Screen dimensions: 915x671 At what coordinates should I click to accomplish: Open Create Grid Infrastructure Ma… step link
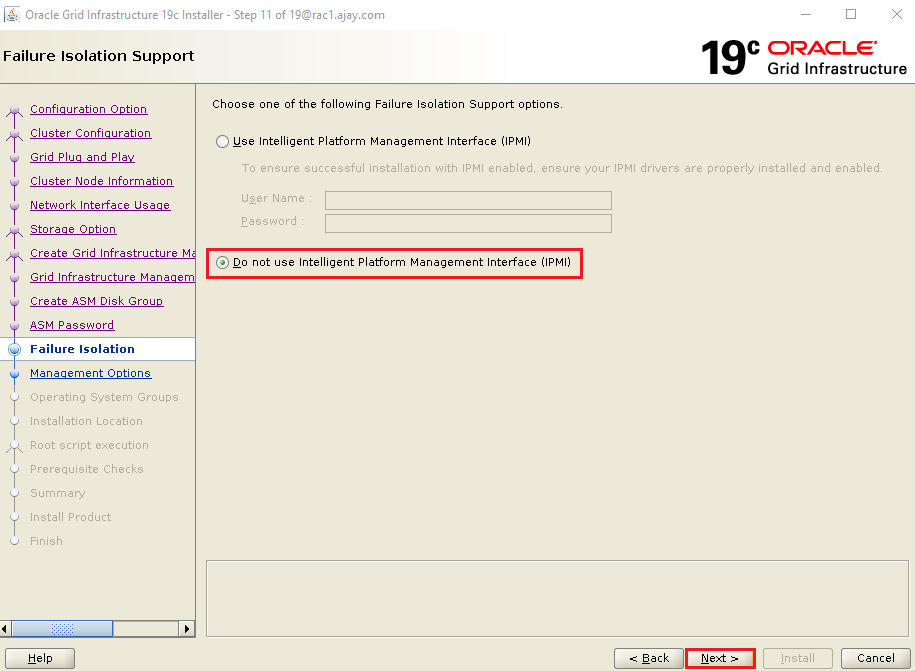pyautogui.click(x=113, y=253)
